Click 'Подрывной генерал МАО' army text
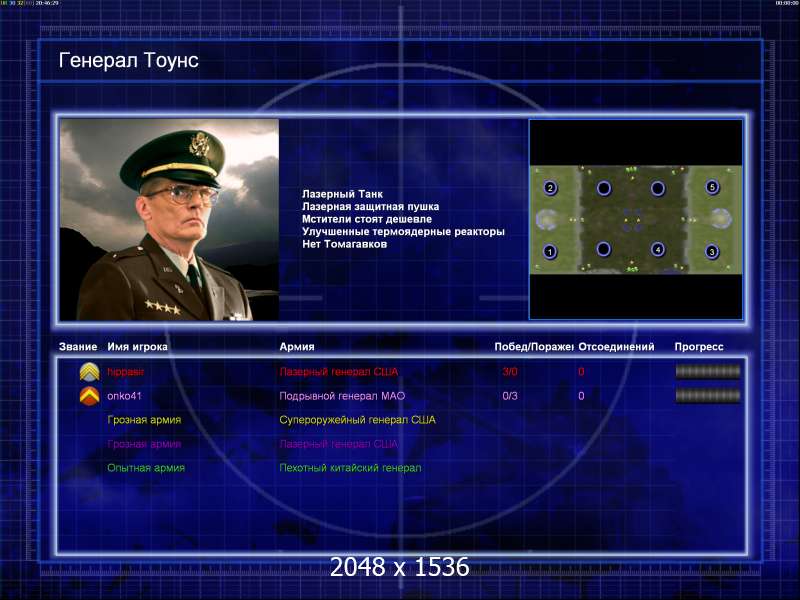800x600 pixels. pyautogui.click(x=342, y=396)
